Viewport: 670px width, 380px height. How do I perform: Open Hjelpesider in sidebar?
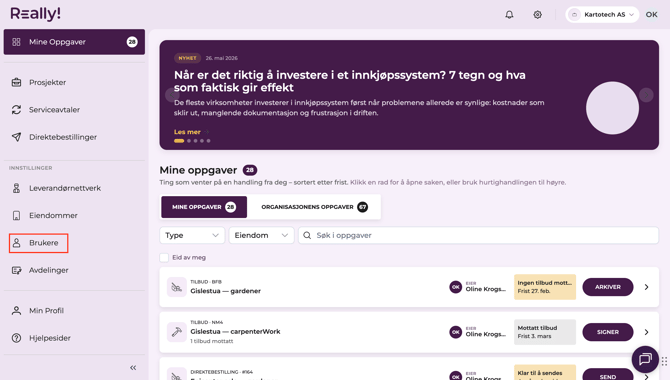point(74,338)
